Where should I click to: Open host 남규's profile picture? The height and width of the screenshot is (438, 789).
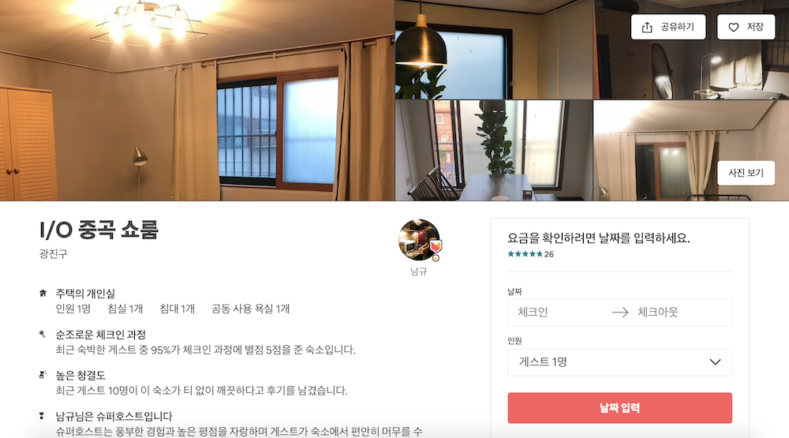coord(419,240)
